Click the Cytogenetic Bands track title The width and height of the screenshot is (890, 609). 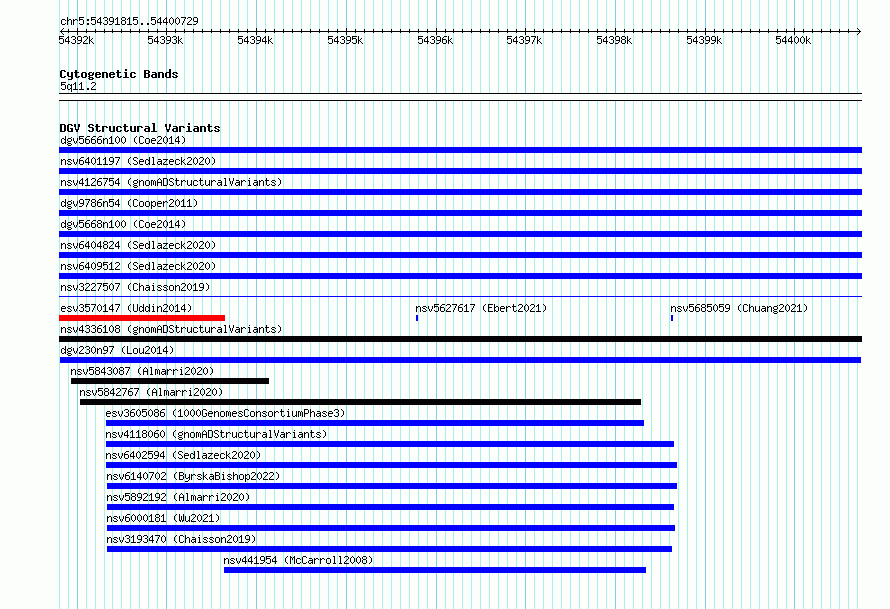(119, 74)
